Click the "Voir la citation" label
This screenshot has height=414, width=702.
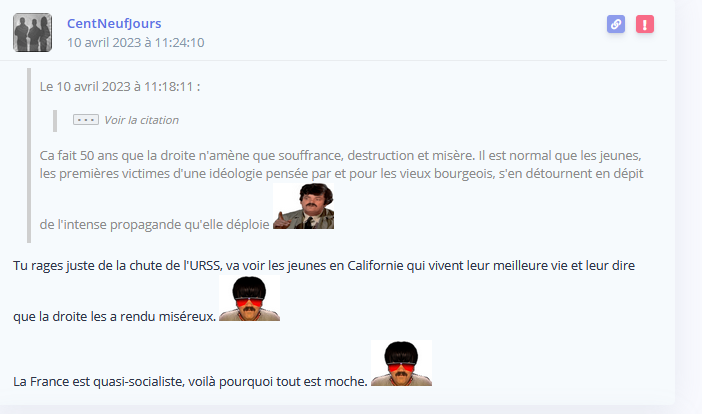(141, 120)
